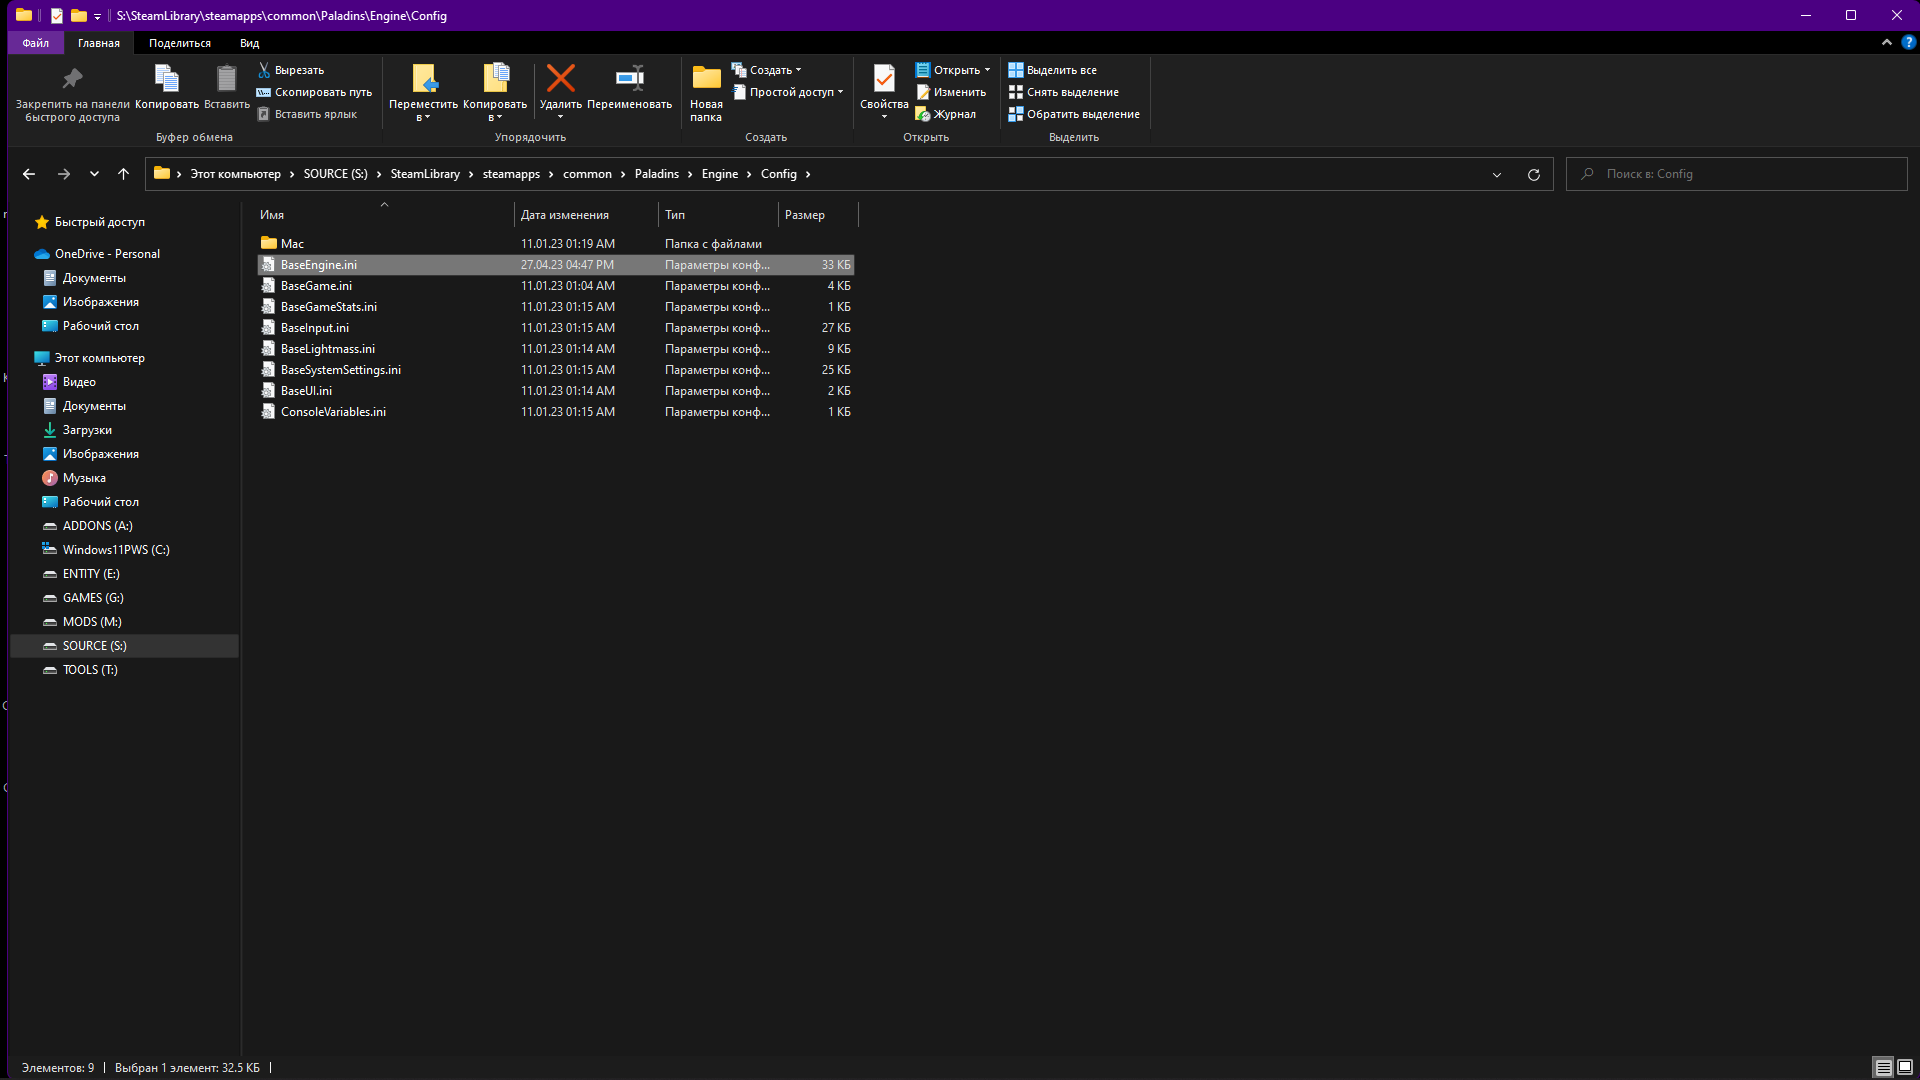Select Этот компьютер in navigation pane
1920x1080 pixels.
click(x=99, y=358)
